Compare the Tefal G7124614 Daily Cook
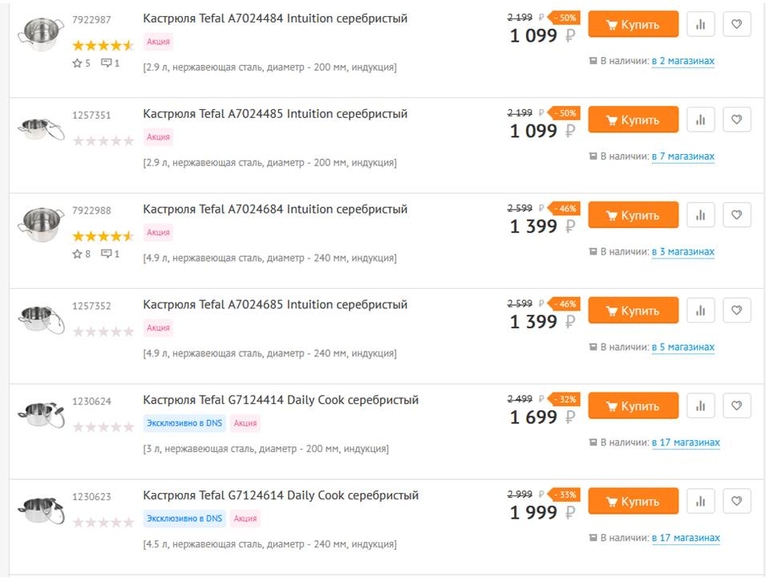The image size is (770, 578). (x=700, y=501)
